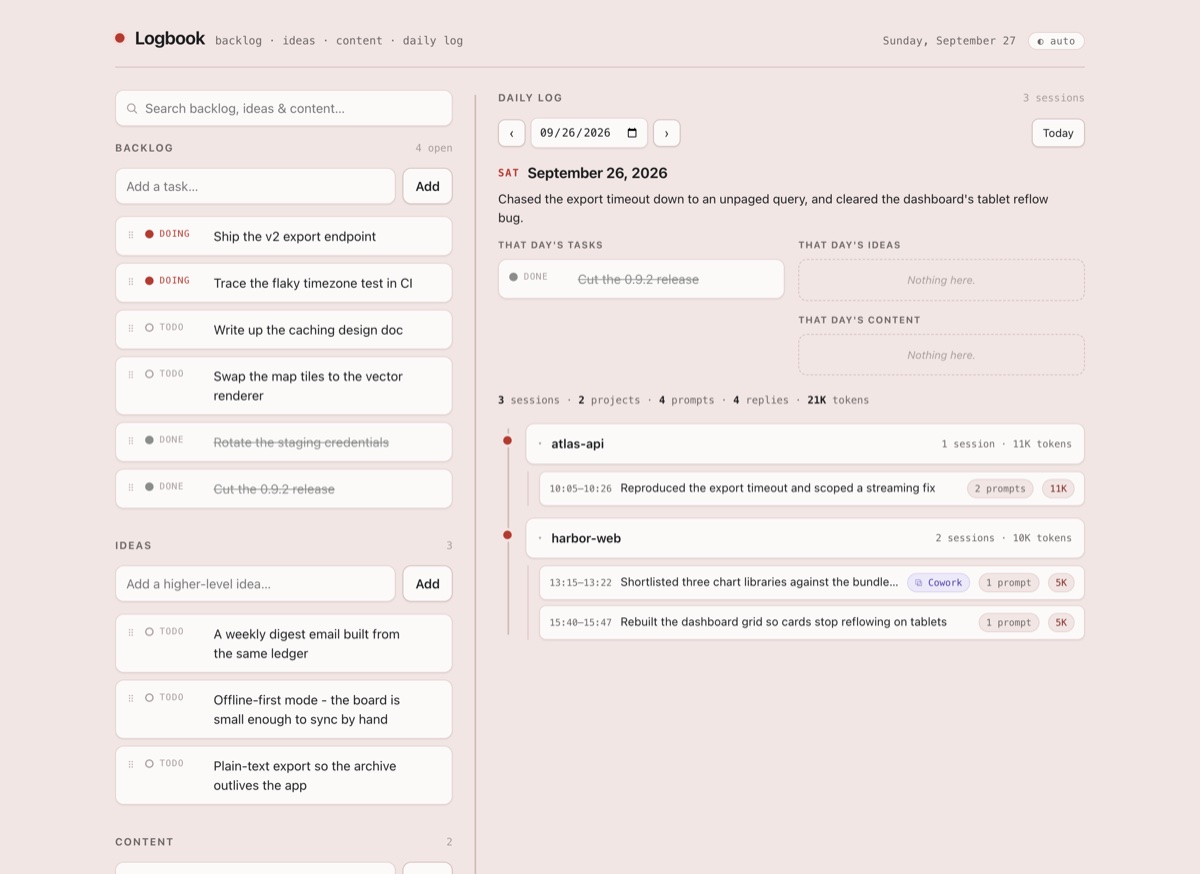Toggle the DOING status on Ship the v2 export endpoint
Screen dimensions: 1200x874
[167, 234]
